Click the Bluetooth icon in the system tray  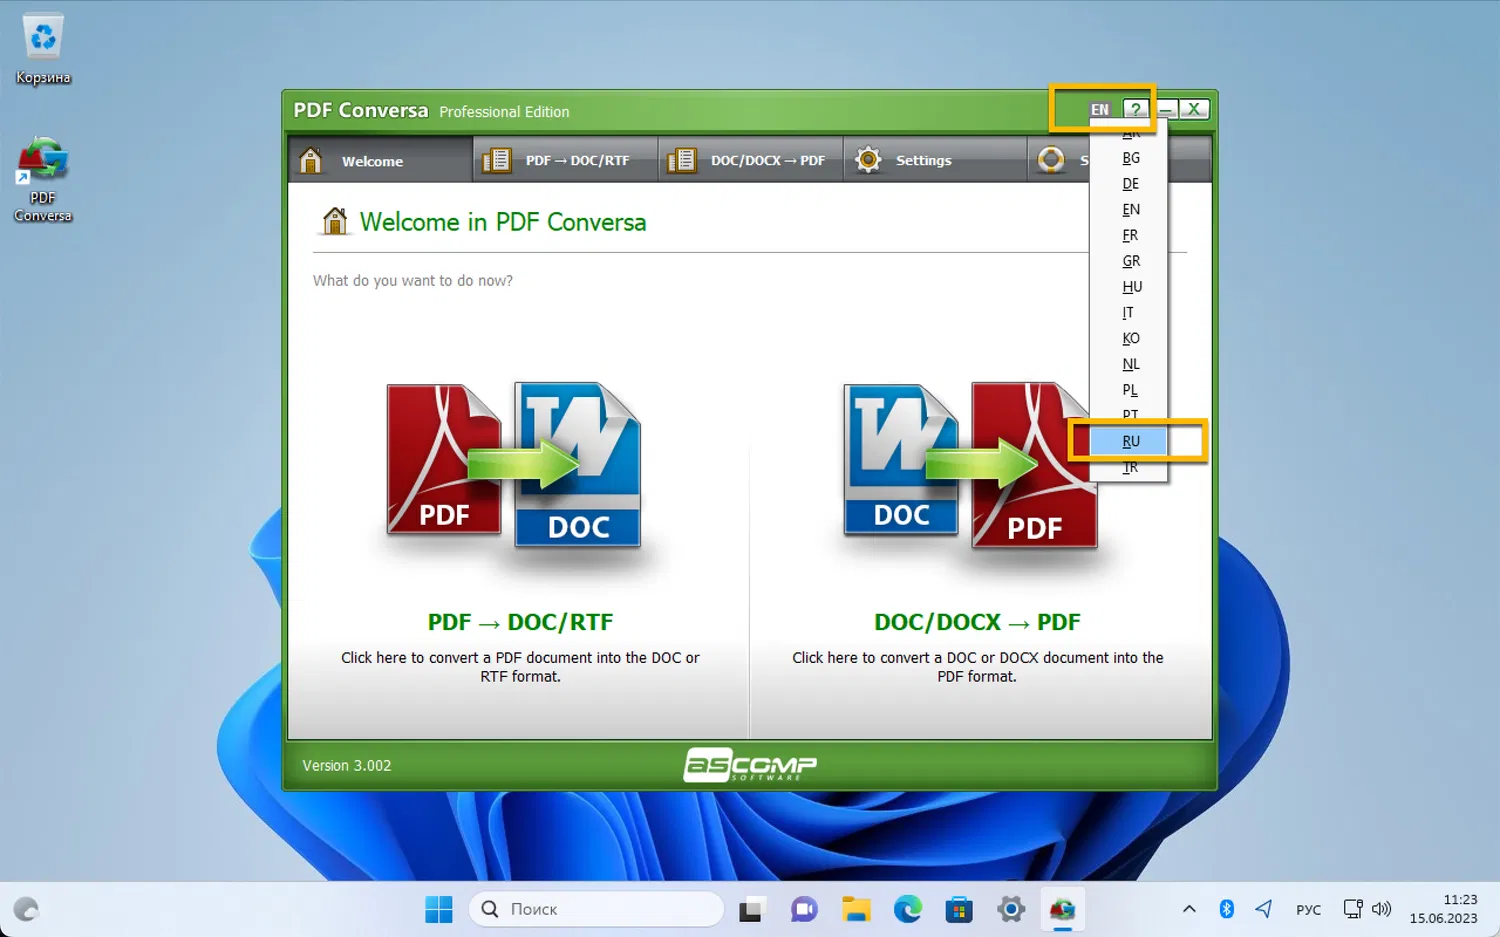(x=1226, y=909)
